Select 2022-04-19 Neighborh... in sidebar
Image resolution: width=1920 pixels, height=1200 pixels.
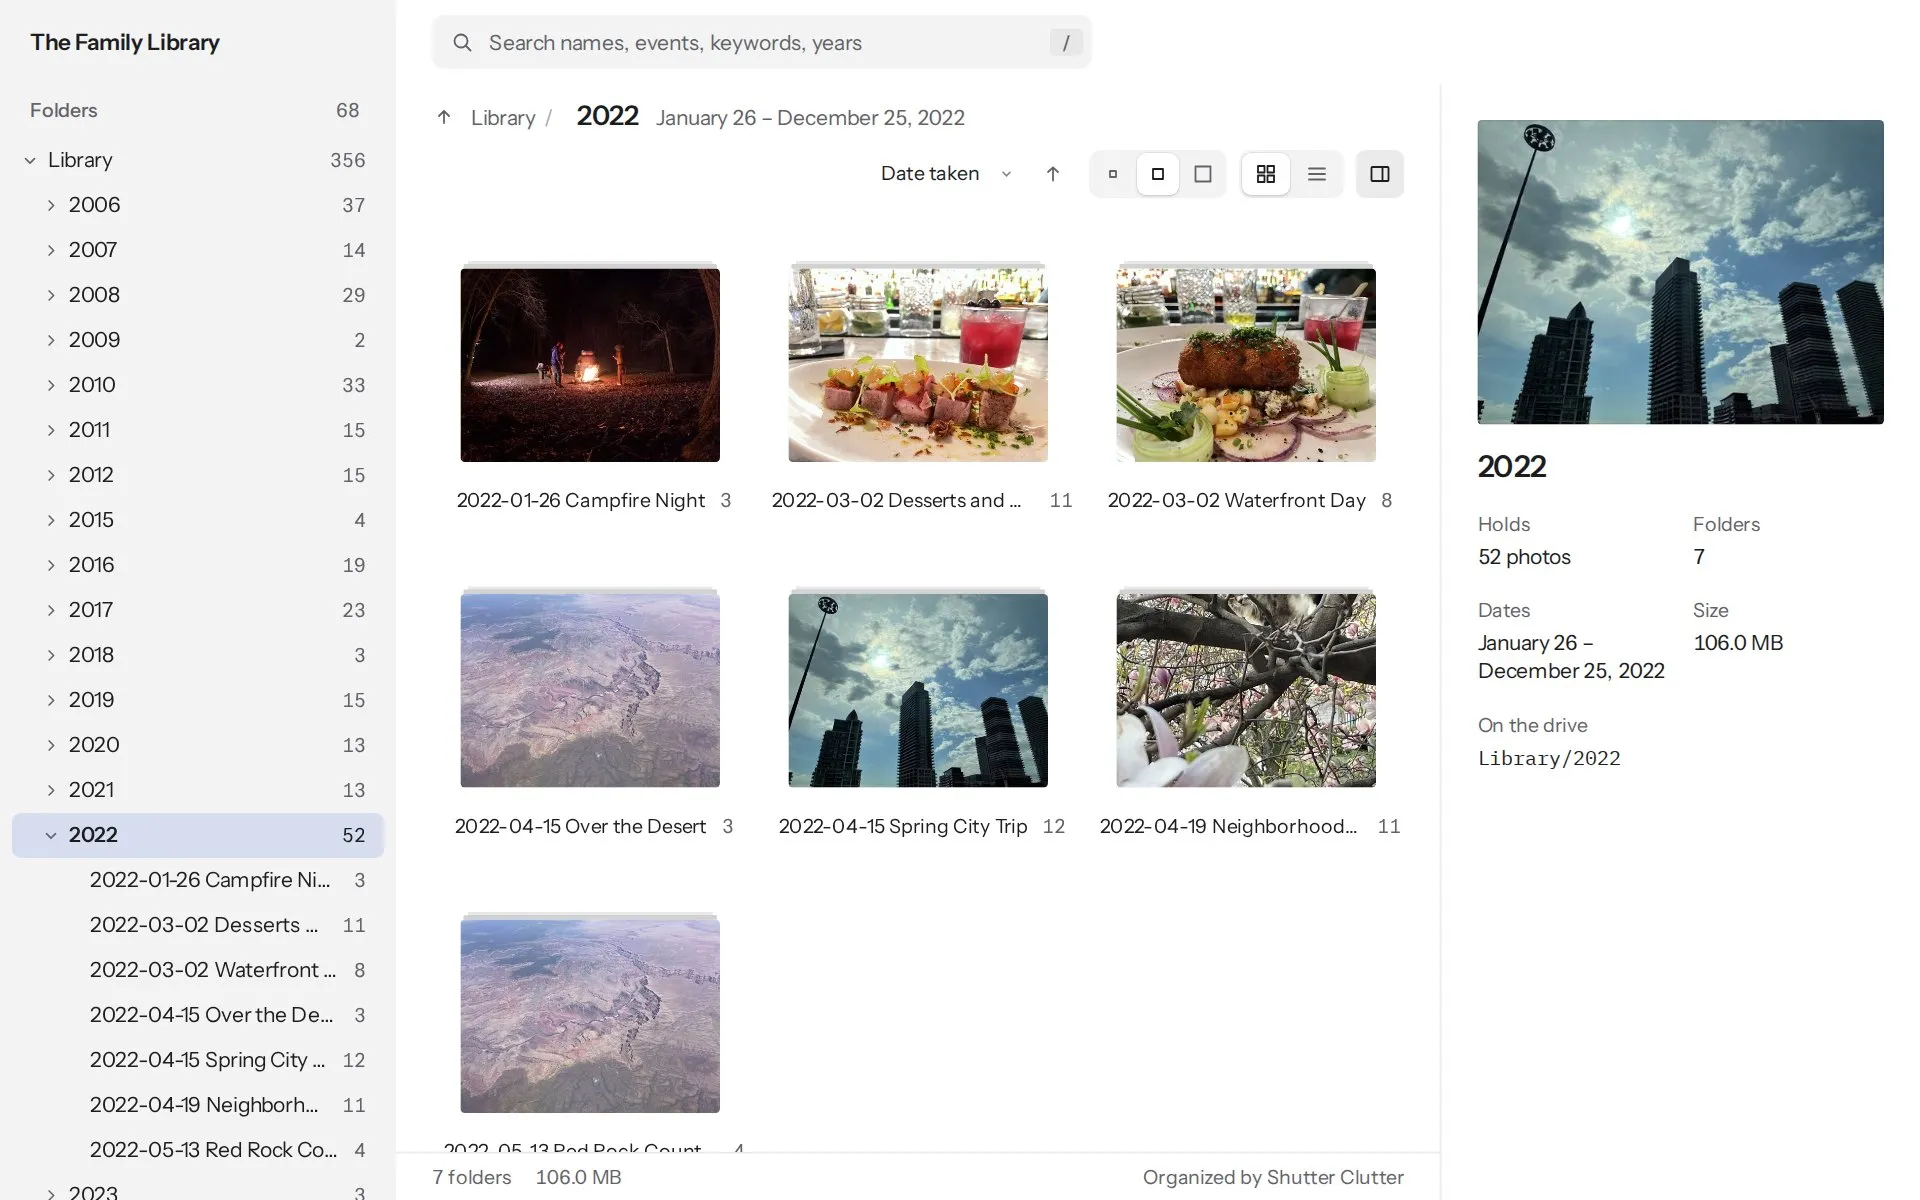pyautogui.click(x=198, y=1105)
